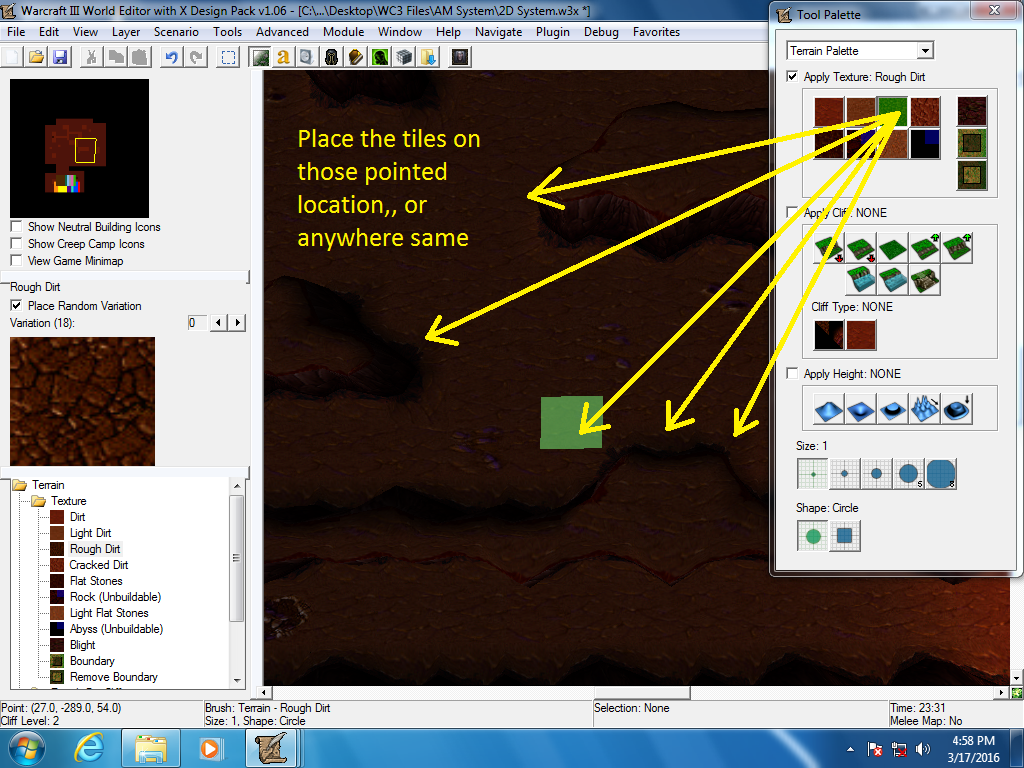Select Abyss (Unbuildable) in texture tree
This screenshot has width=1024, height=768.
click(116, 629)
